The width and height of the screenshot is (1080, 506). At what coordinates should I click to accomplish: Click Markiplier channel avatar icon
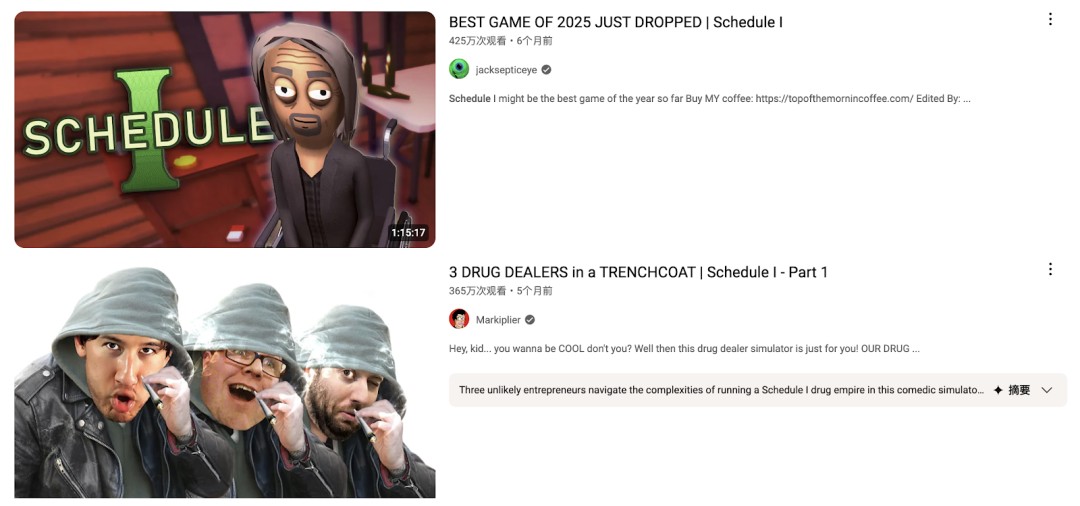459,319
